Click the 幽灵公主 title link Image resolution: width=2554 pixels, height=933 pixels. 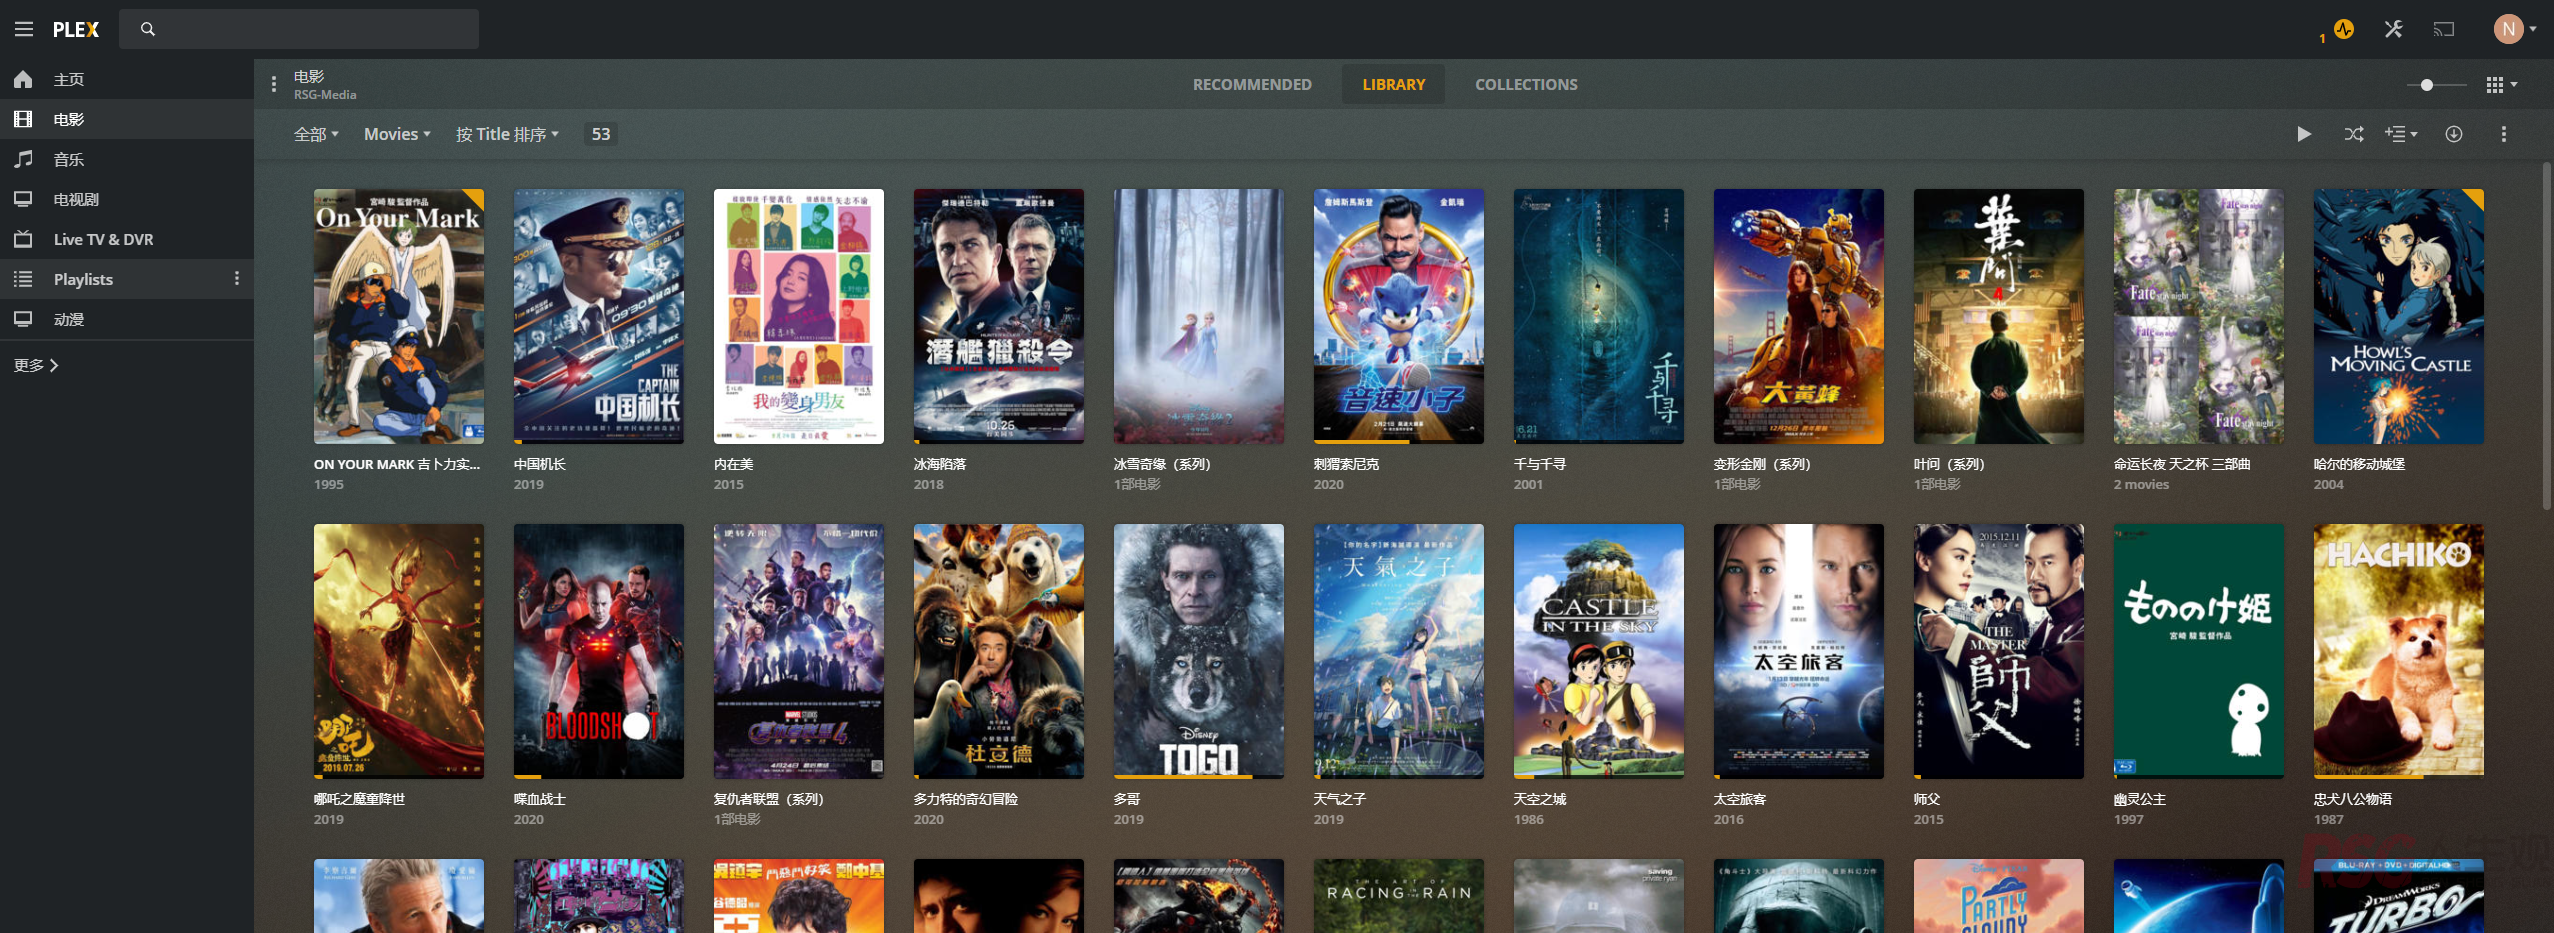(2140, 799)
